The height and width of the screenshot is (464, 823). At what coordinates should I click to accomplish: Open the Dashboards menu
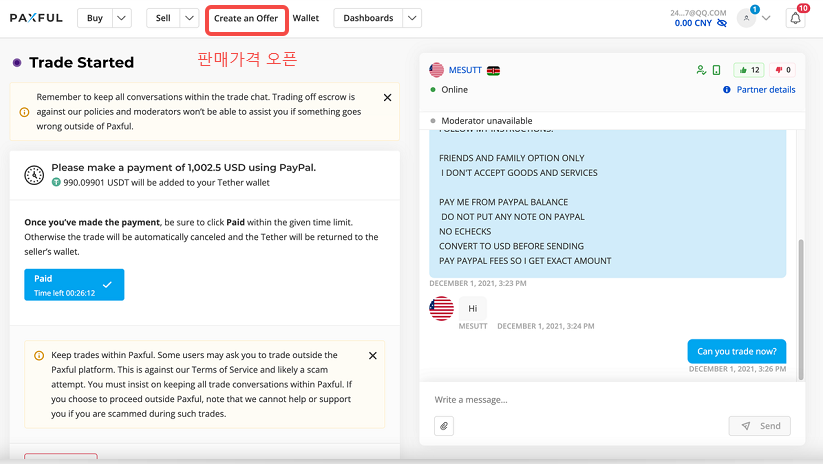pyautogui.click(x=368, y=18)
